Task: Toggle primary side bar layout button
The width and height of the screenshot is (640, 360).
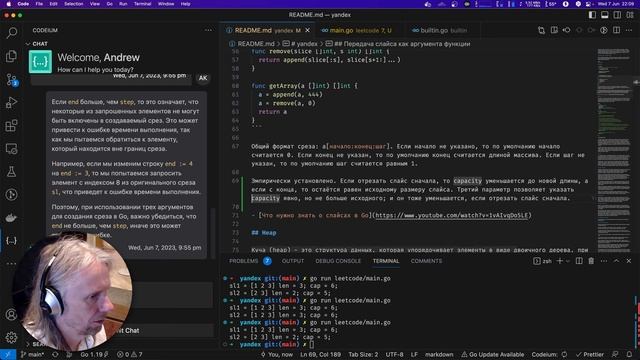Action: point(592,15)
